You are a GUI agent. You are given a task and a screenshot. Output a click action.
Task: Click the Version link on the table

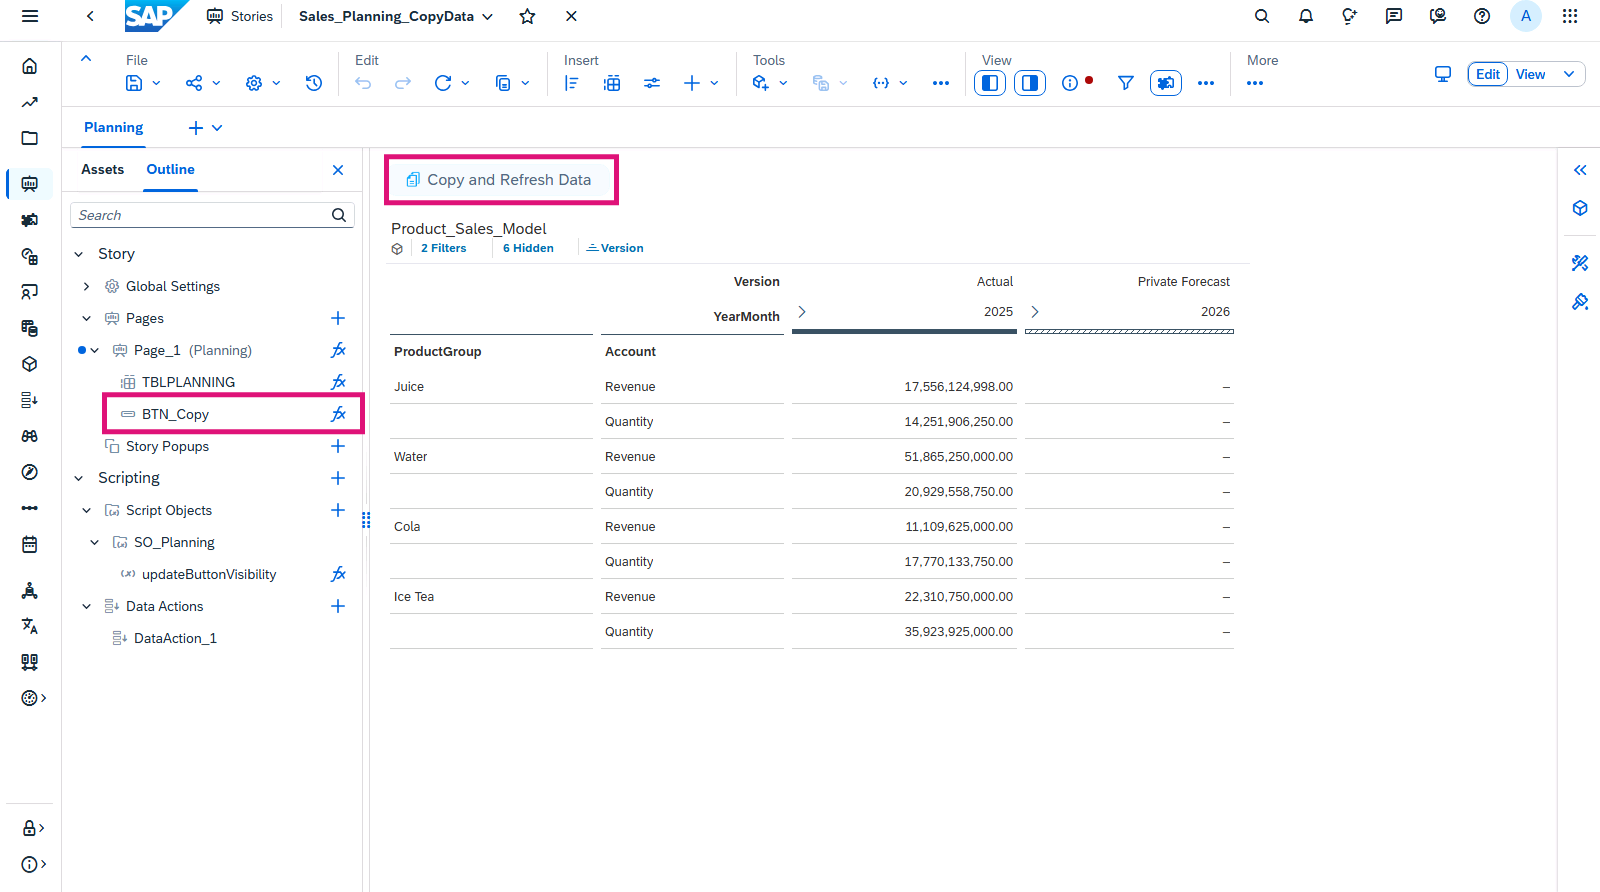pos(615,248)
